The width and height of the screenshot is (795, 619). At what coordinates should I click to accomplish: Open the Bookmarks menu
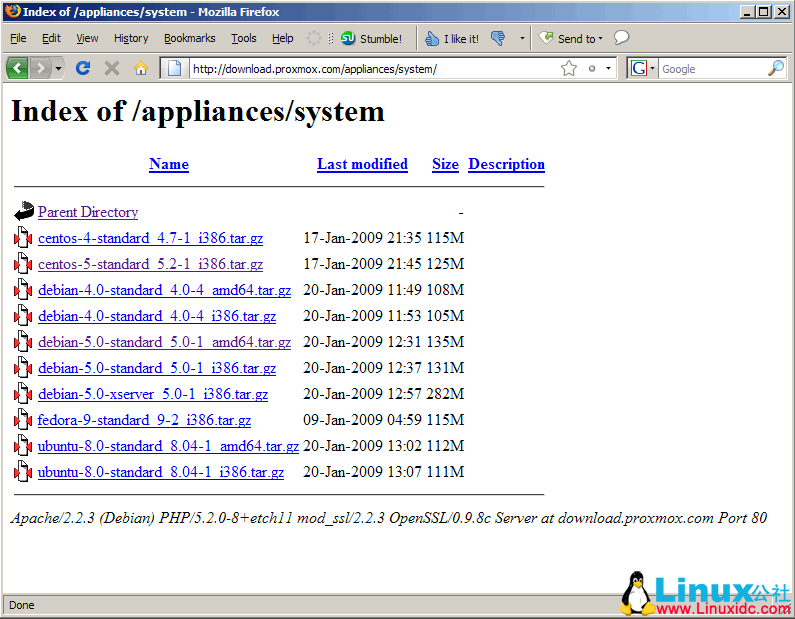click(189, 38)
